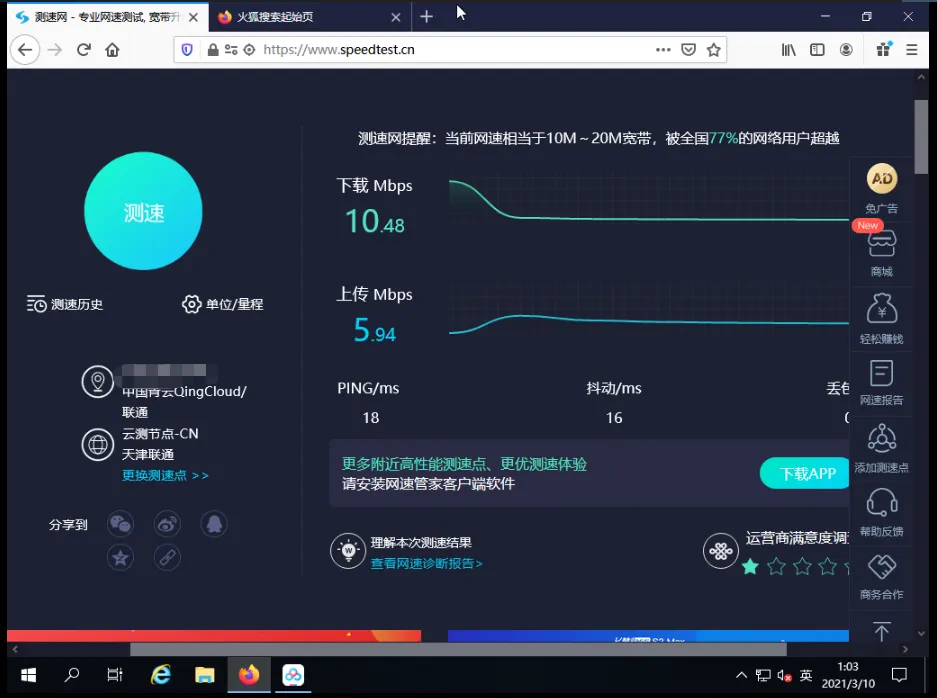Screen dimensions: 937x698
Task: Give one star in satisfaction survey
Action: 751,566
